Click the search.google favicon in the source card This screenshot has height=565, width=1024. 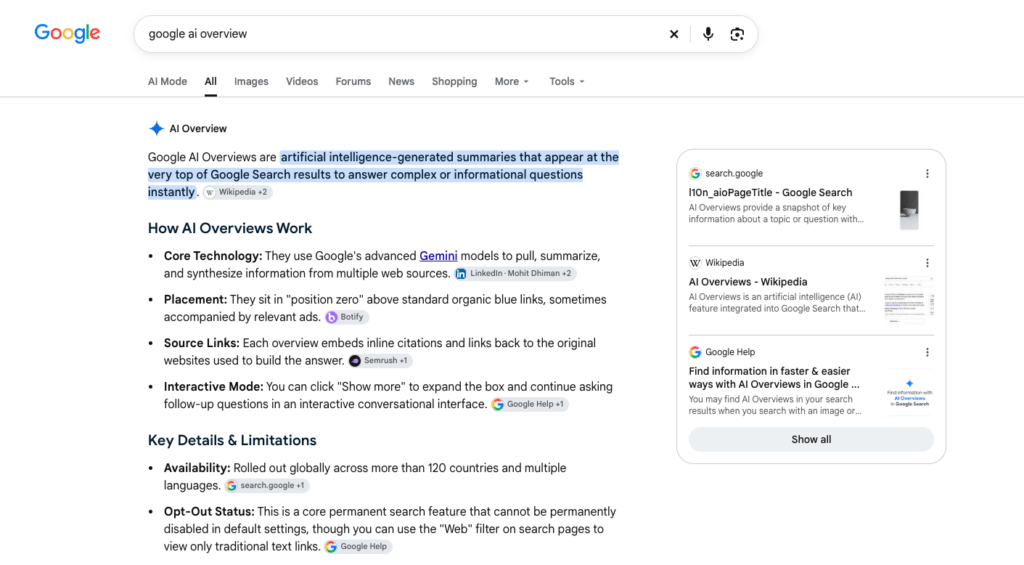pos(695,173)
